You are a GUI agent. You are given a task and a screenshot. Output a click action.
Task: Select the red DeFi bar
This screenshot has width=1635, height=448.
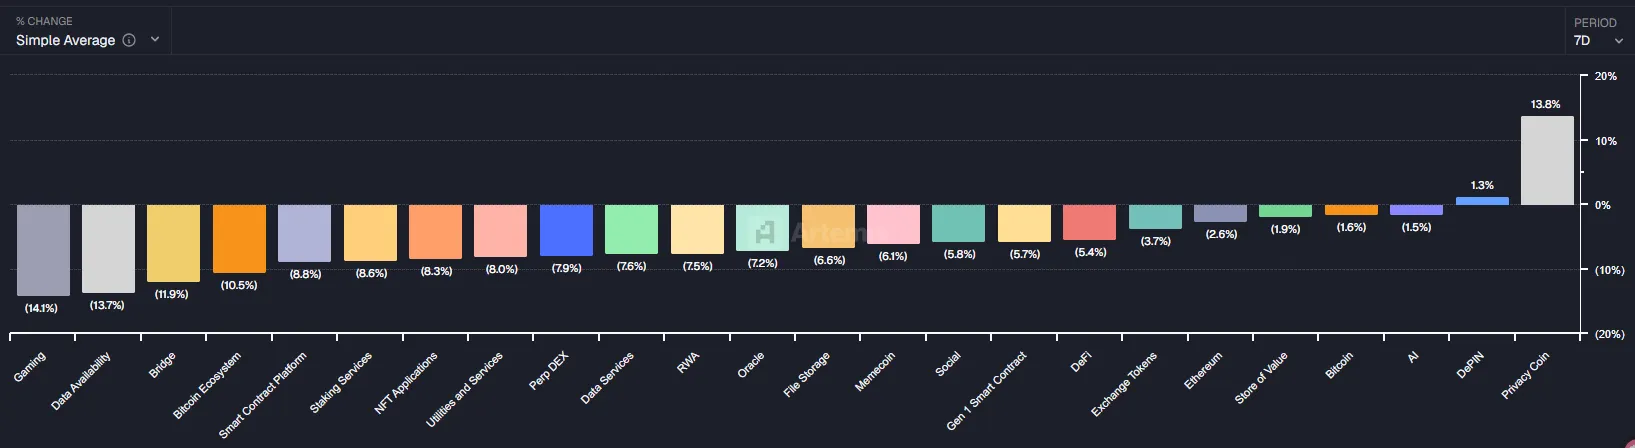click(1089, 222)
